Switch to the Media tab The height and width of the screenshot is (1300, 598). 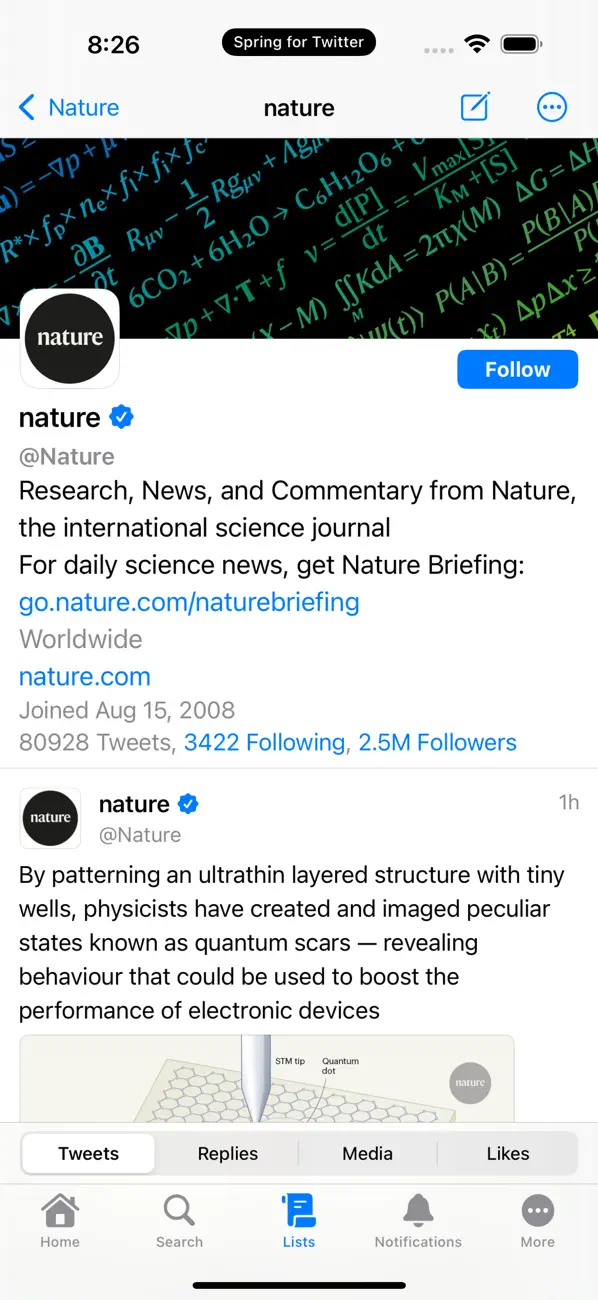tap(367, 1153)
